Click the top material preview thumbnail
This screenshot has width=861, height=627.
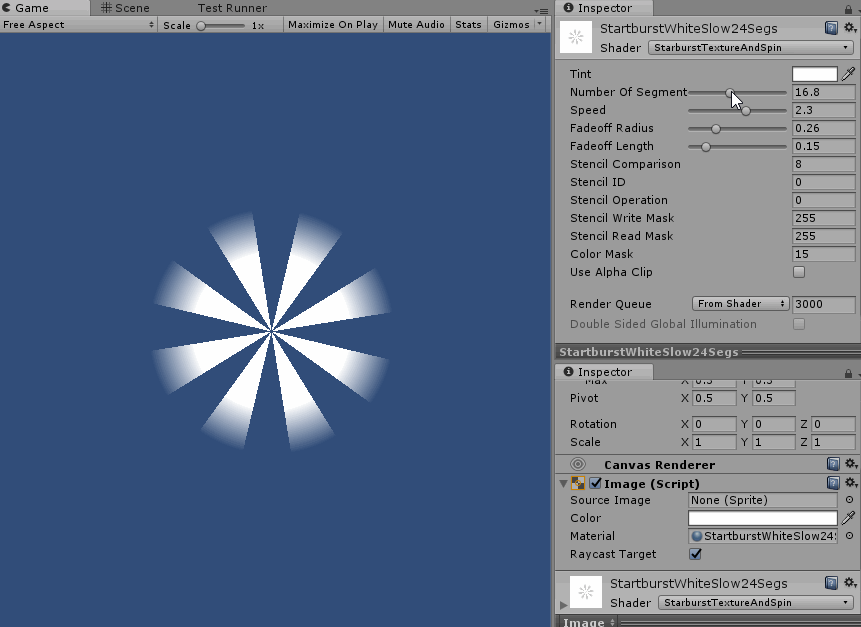pyautogui.click(x=576, y=37)
